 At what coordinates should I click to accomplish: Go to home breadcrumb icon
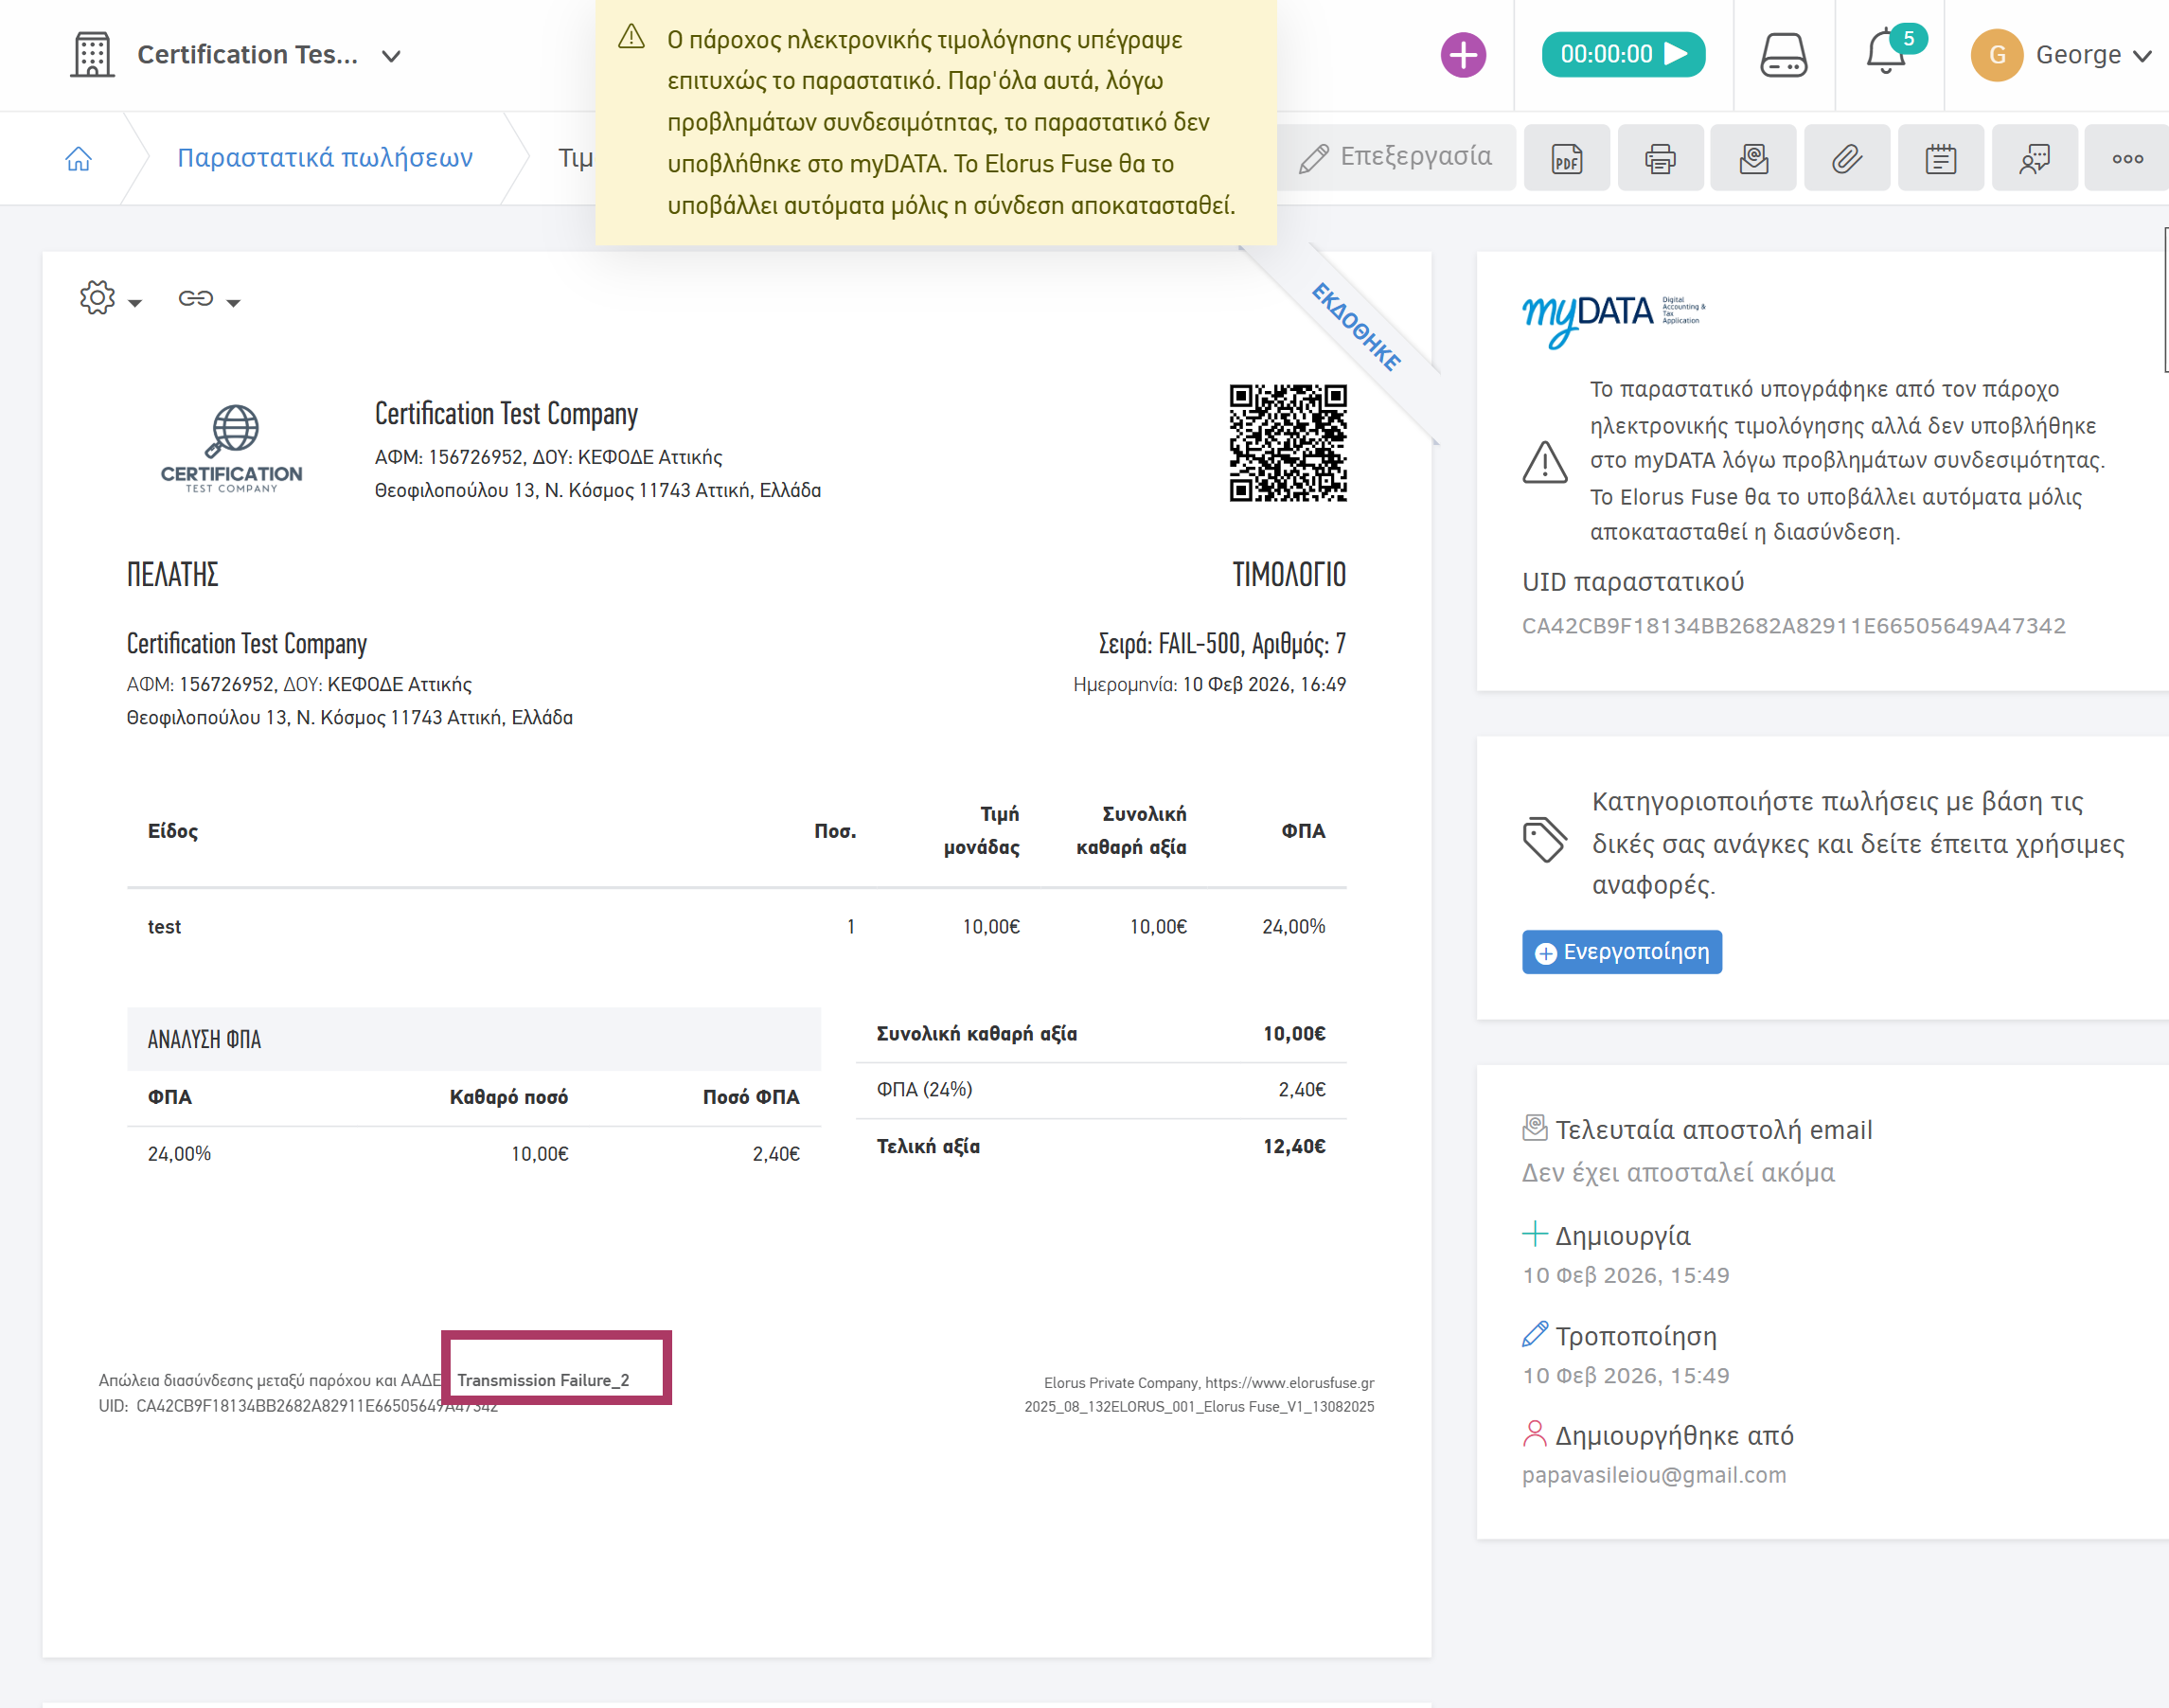click(x=78, y=158)
